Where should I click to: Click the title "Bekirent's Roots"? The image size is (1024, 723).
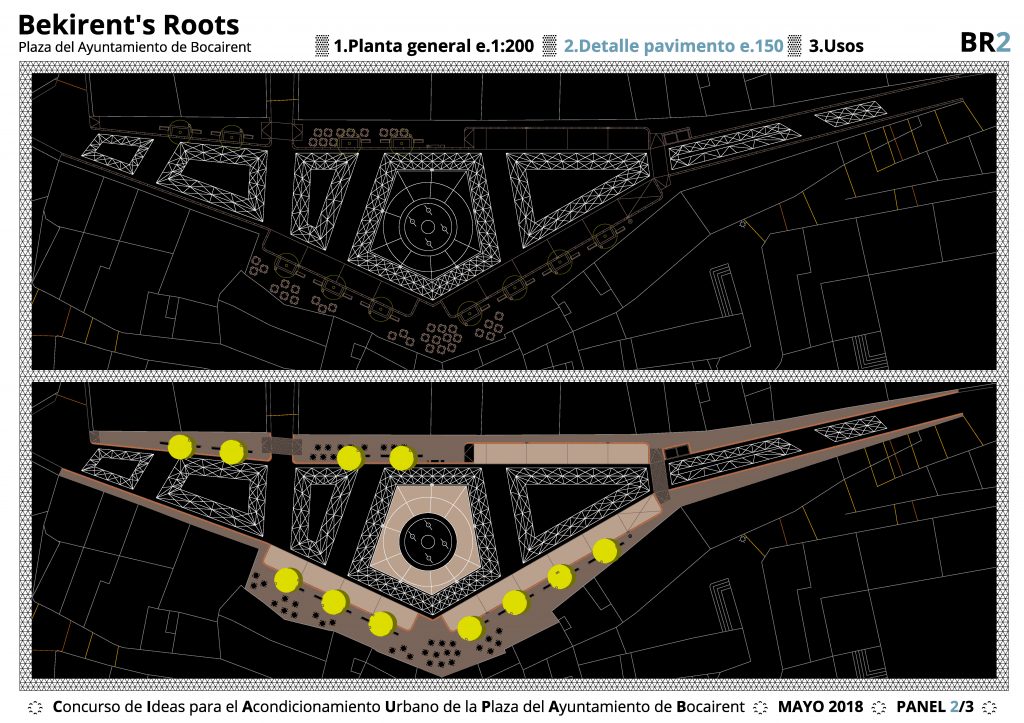(129, 24)
